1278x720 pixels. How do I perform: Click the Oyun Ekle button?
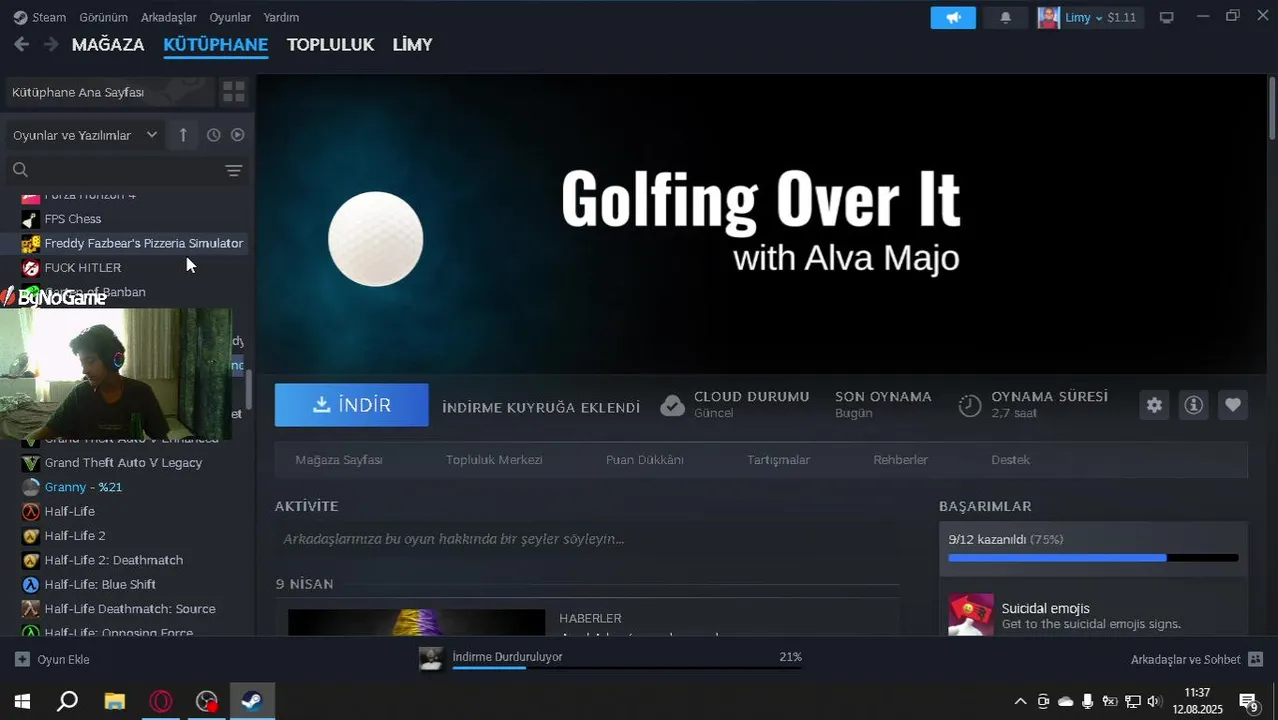pos(52,660)
